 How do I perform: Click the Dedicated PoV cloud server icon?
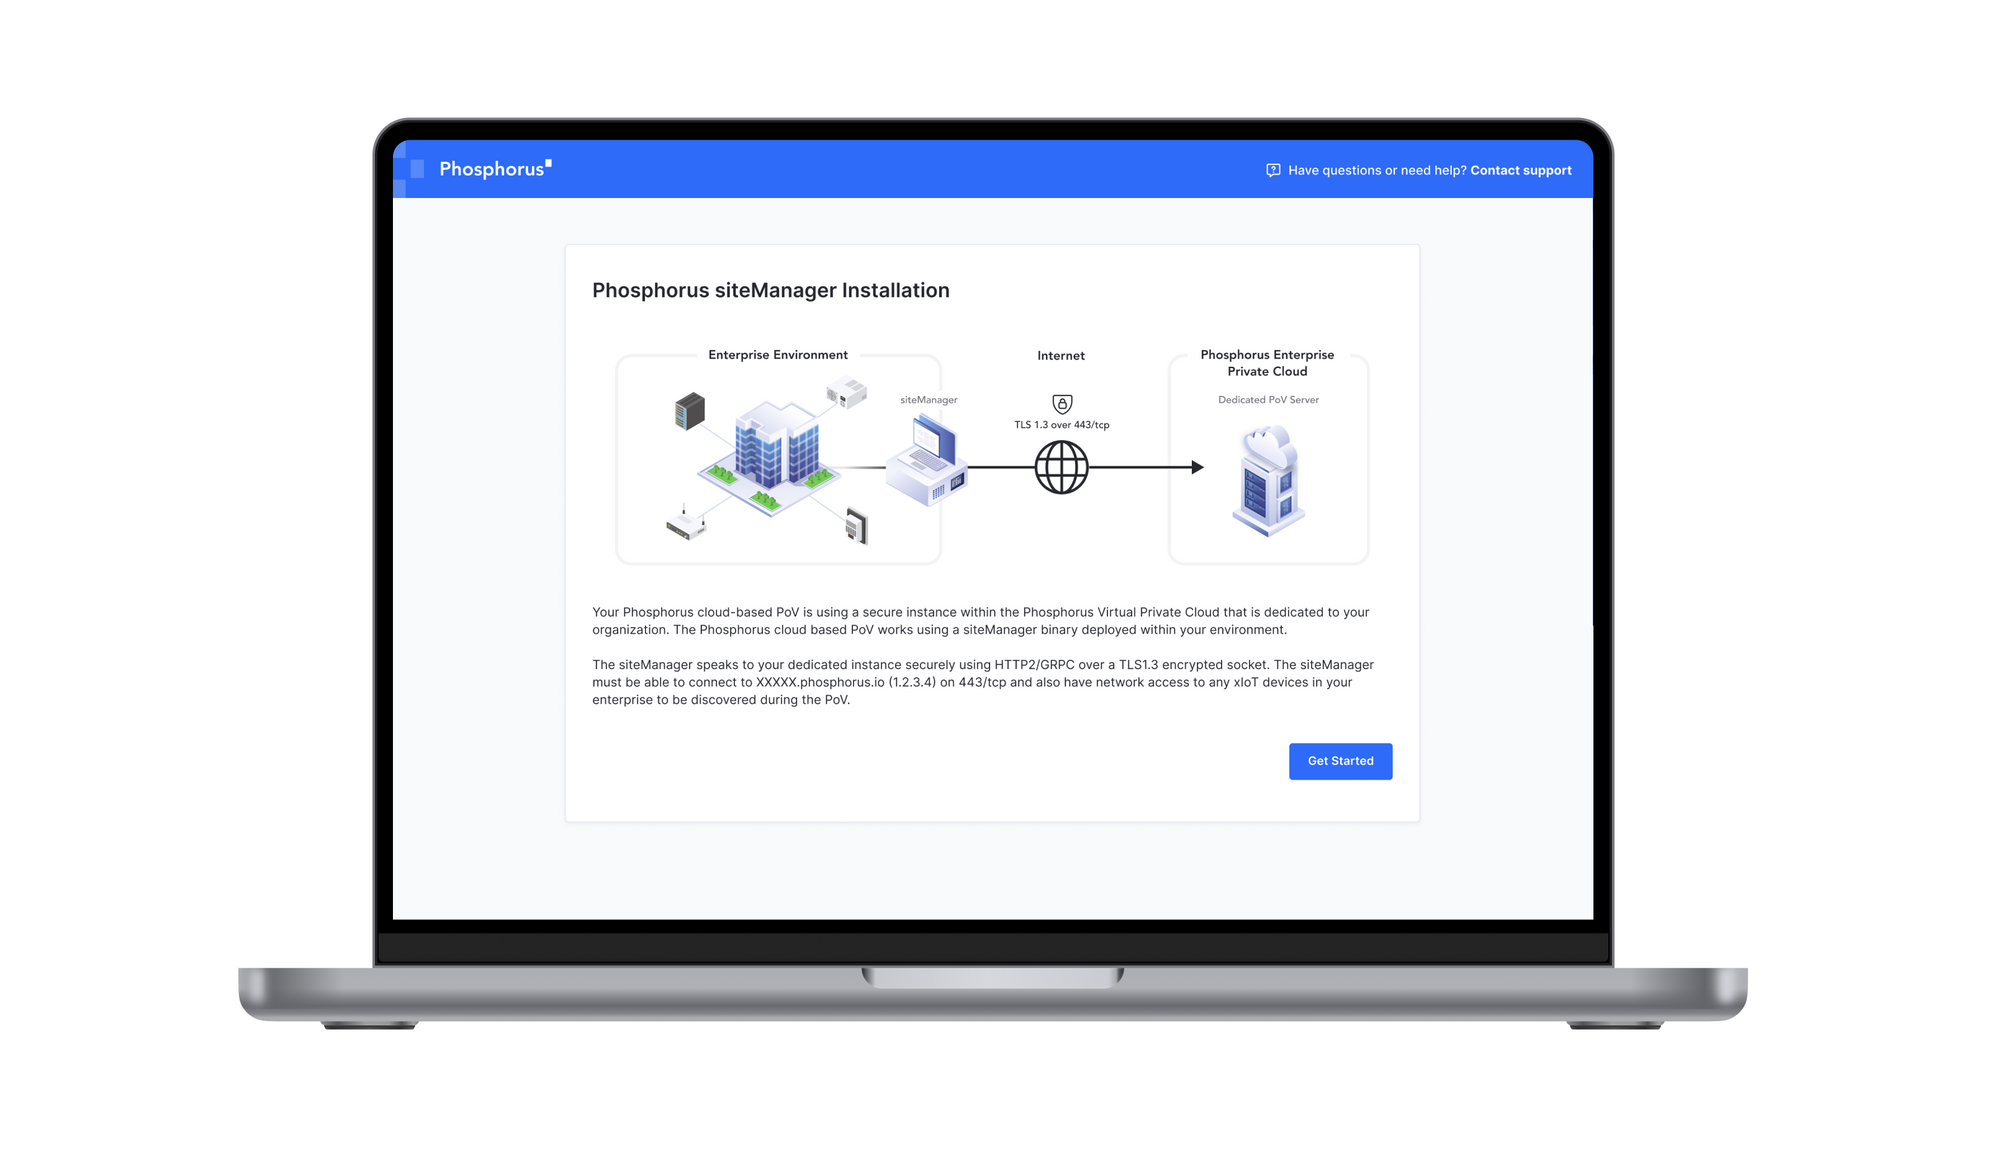[x=1268, y=480]
